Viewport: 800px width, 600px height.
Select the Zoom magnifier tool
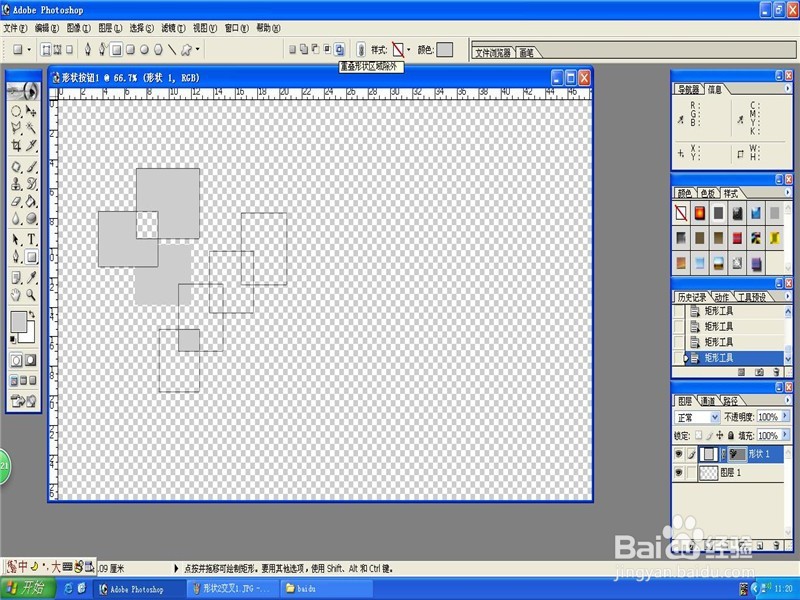click(x=31, y=295)
